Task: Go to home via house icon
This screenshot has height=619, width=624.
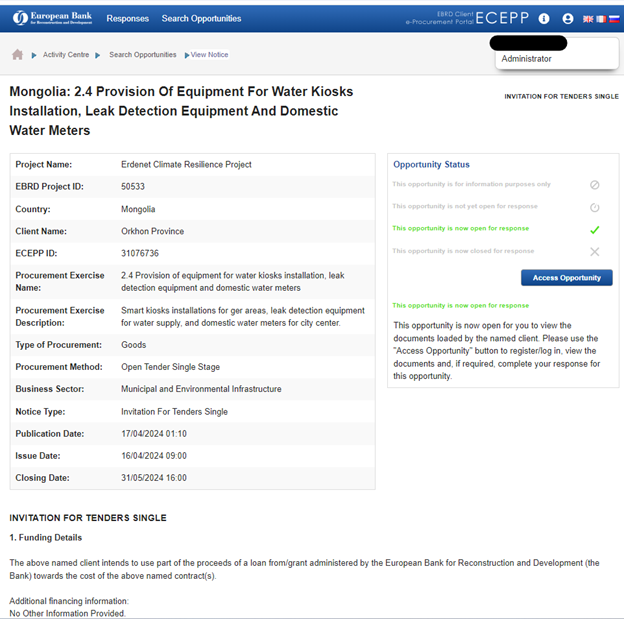Action: tap(18, 55)
